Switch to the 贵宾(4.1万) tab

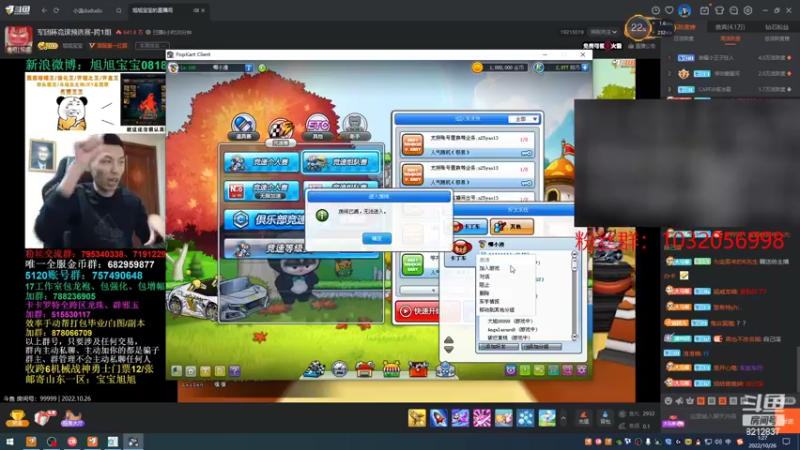pos(730,27)
